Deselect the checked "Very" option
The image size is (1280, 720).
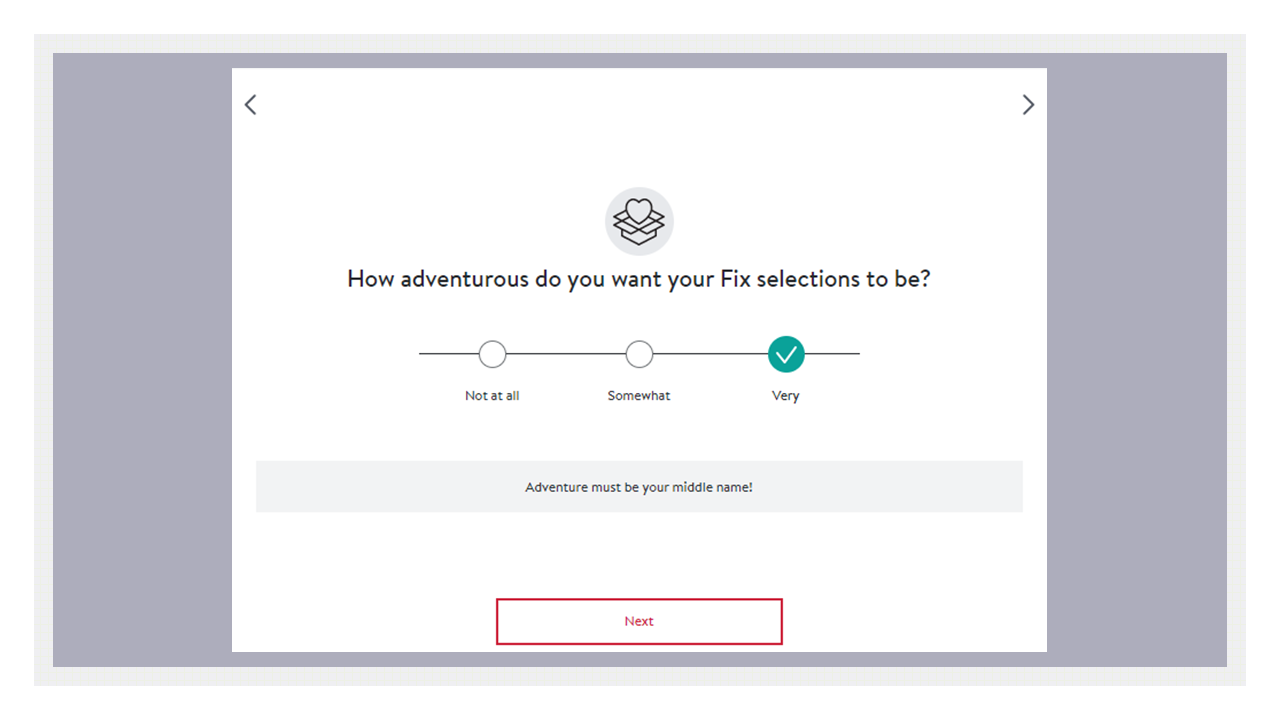coord(786,354)
